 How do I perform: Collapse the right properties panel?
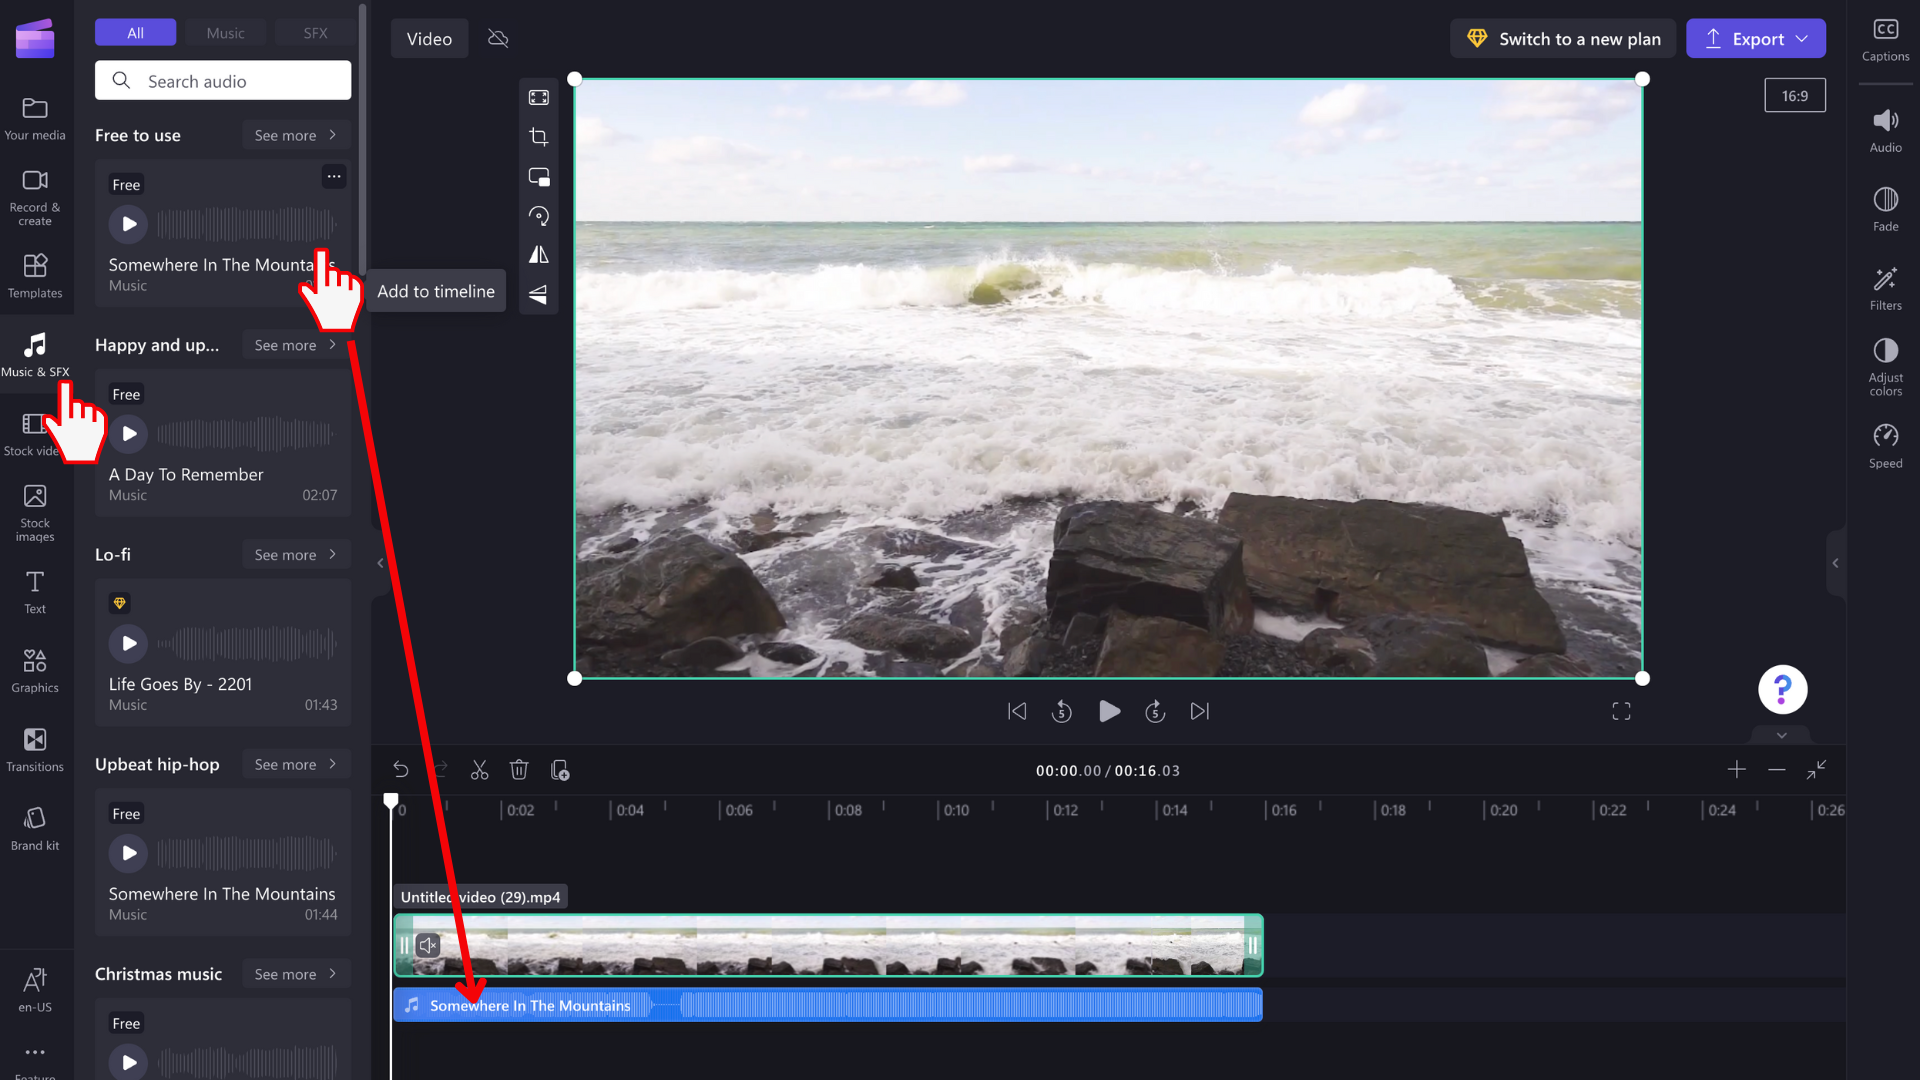1836,563
